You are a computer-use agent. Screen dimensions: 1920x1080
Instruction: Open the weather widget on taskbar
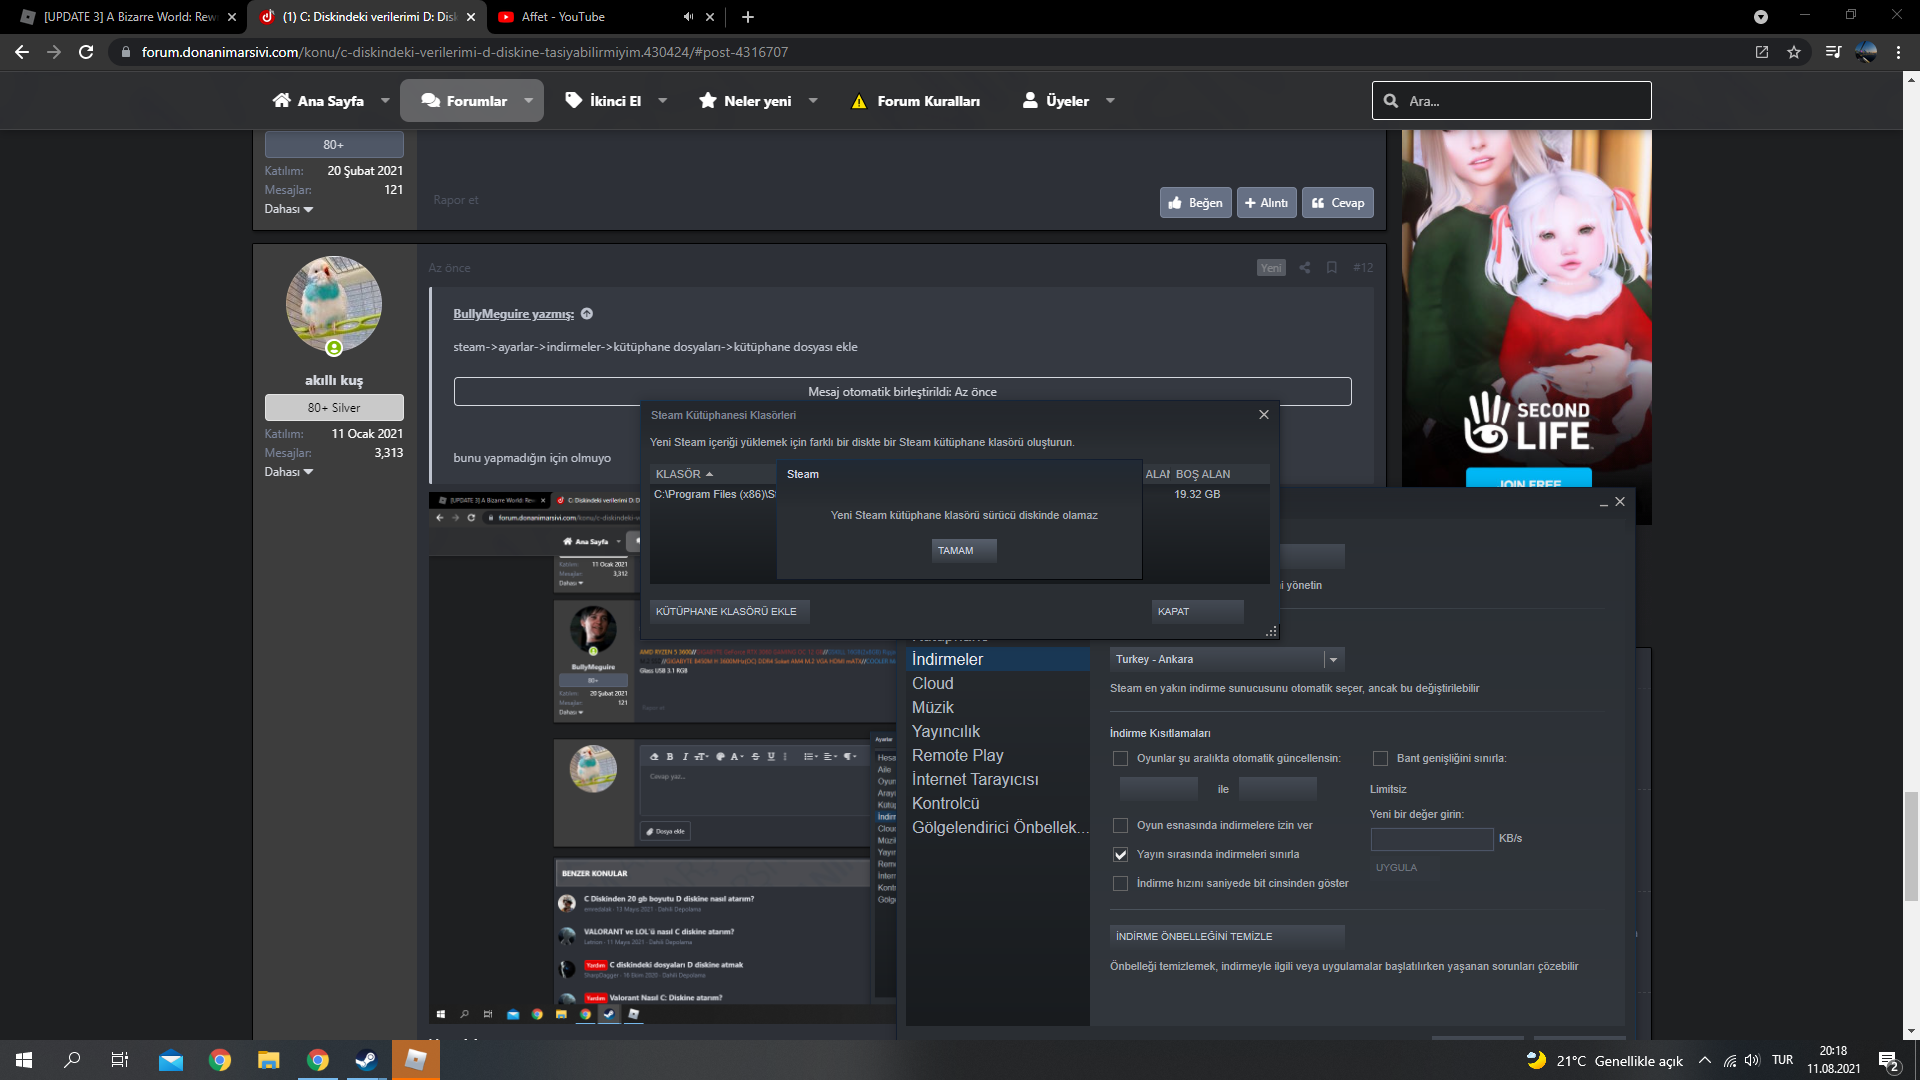(1604, 1061)
